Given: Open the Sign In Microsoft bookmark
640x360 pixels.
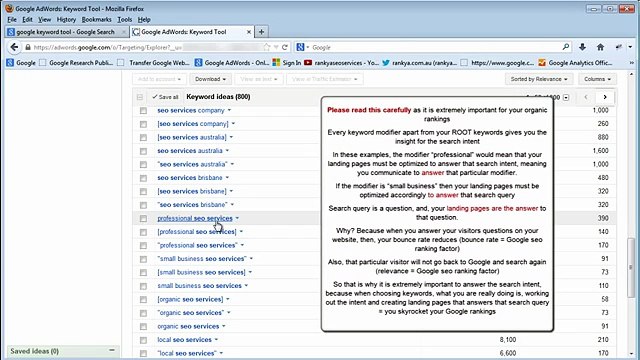Looking at the screenshot, I should (287, 63).
